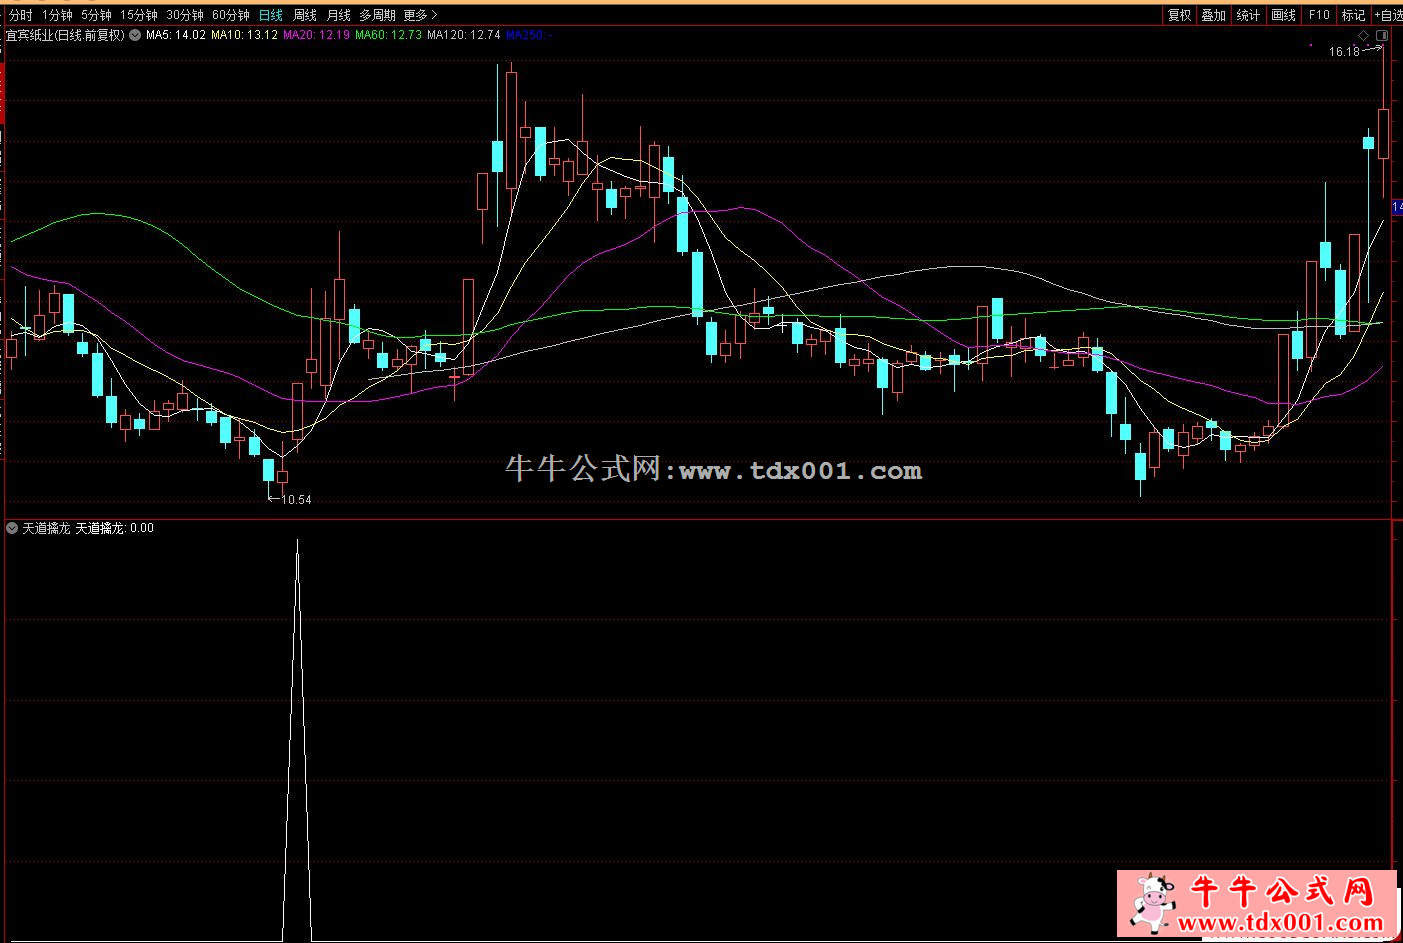Click the MA250 label
This screenshot has width=1403, height=943.
(527, 35)
